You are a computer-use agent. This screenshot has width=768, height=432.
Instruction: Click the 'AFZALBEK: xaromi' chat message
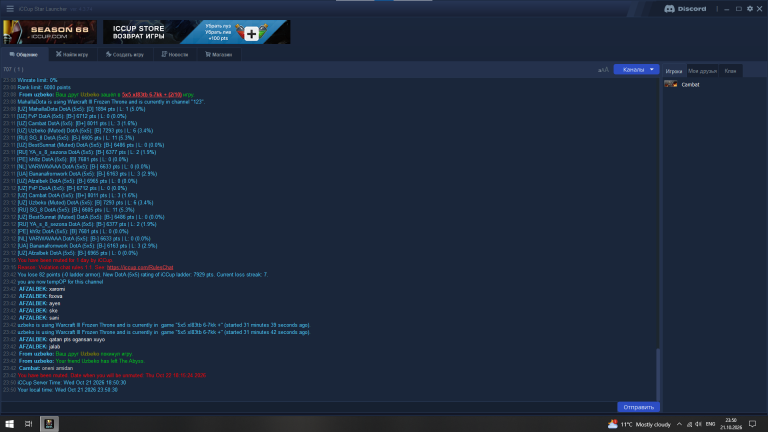click(x=42, y=289)
